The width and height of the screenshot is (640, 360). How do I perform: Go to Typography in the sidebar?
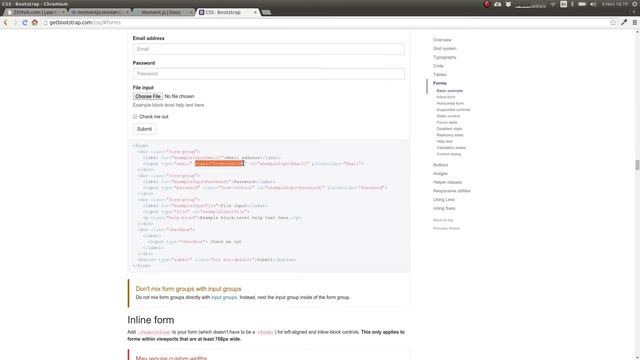(444, 58)
